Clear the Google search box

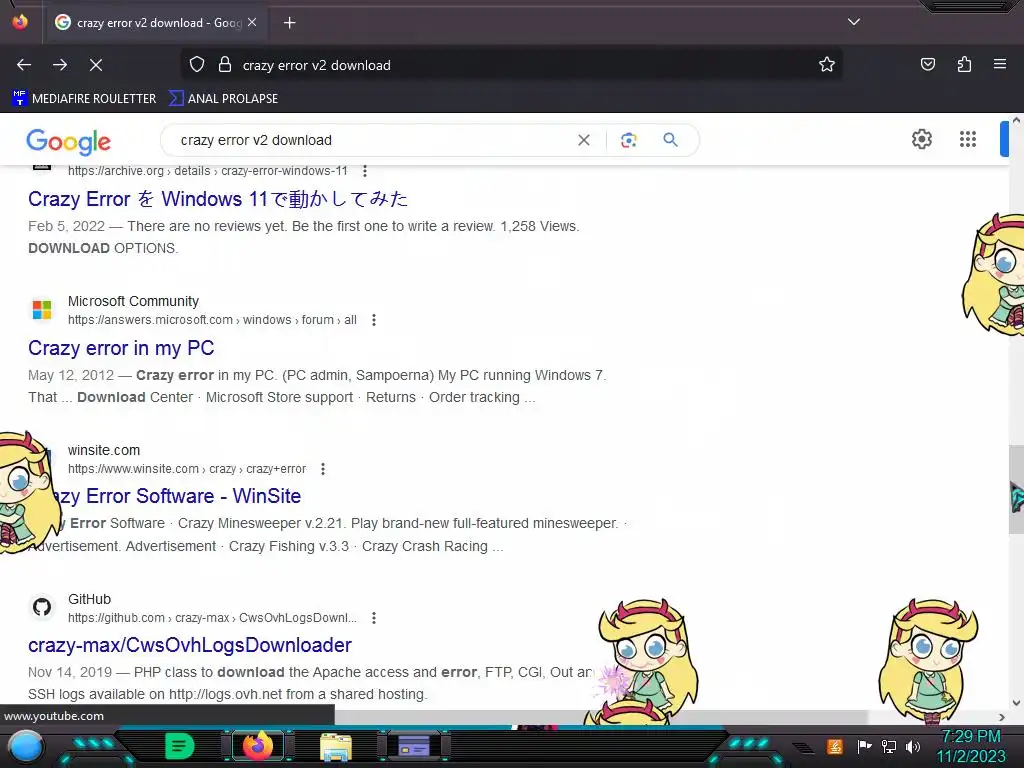584,140
